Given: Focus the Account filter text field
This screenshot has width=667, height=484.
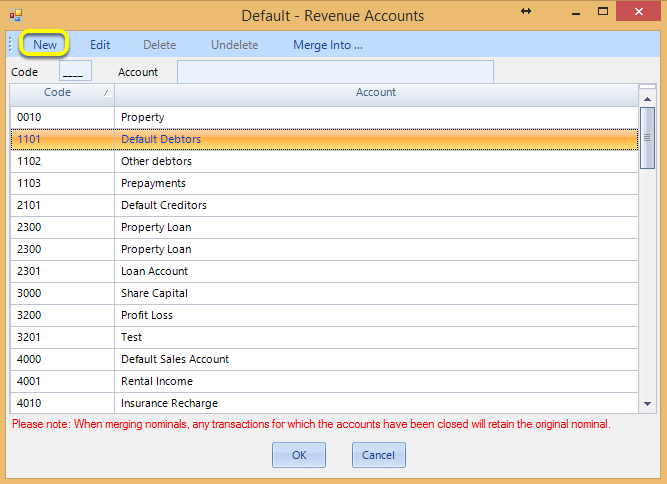Looking at the screenshot, I should click(x=335, y=71).
